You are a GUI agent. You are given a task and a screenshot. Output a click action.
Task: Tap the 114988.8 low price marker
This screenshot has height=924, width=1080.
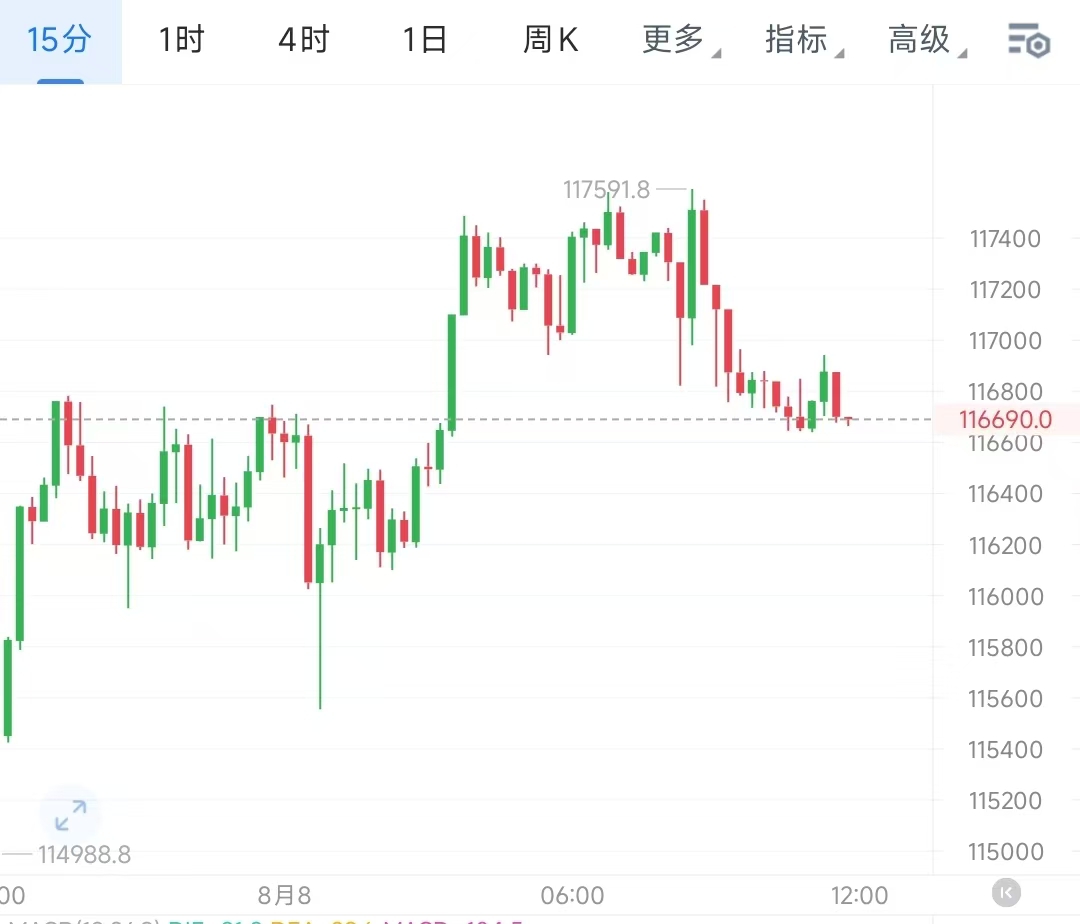click(x=84, y=855)
